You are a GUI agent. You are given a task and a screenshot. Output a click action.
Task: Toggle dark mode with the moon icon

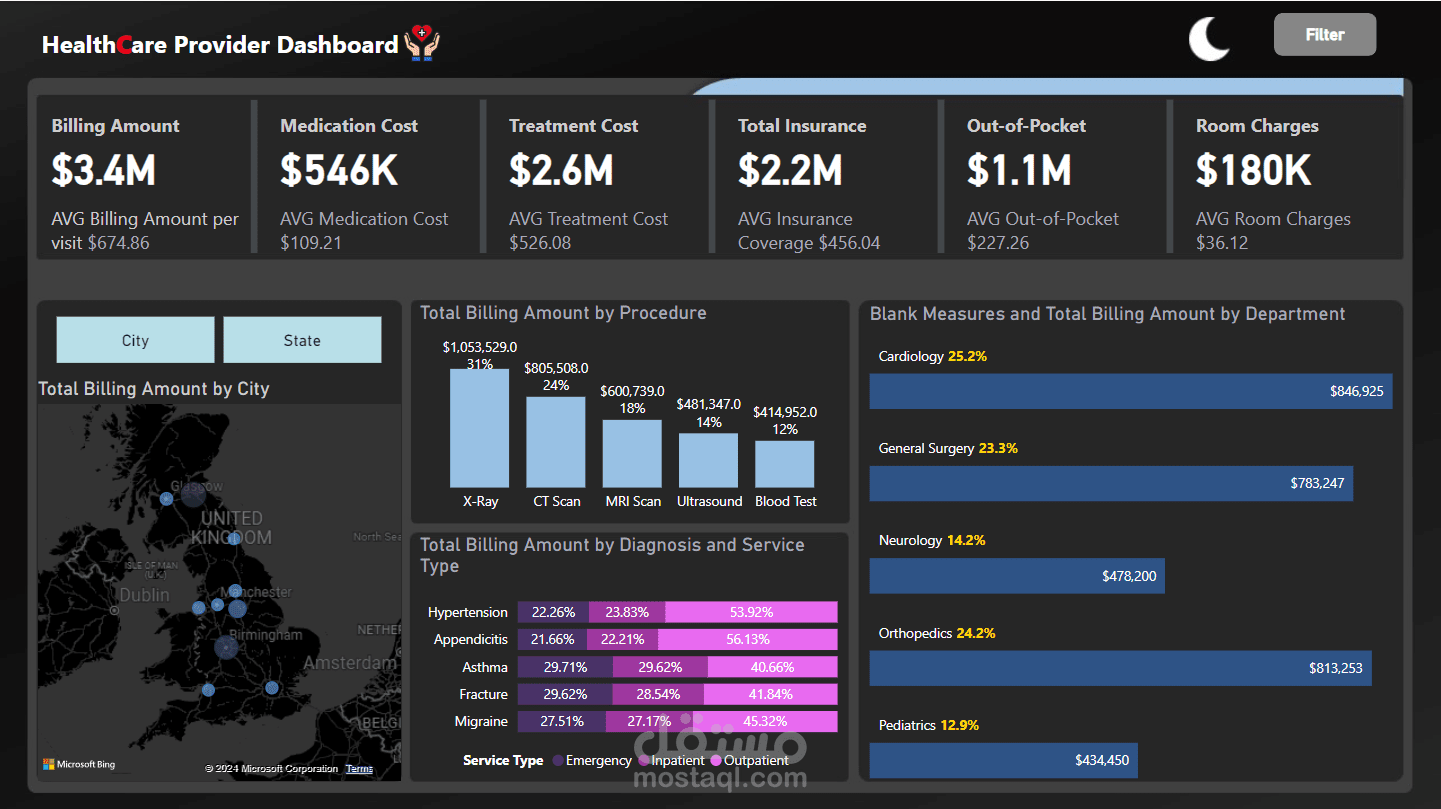(x=1209, y=40)
